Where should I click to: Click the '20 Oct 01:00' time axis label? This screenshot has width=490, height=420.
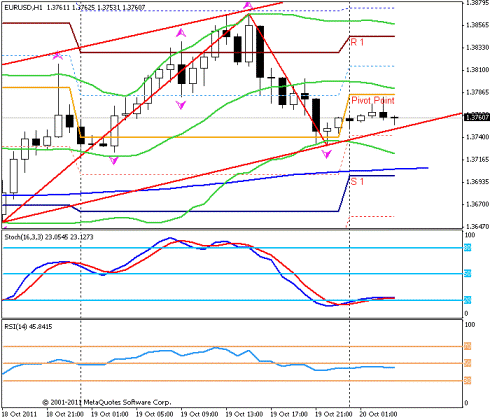coord(378,414)
